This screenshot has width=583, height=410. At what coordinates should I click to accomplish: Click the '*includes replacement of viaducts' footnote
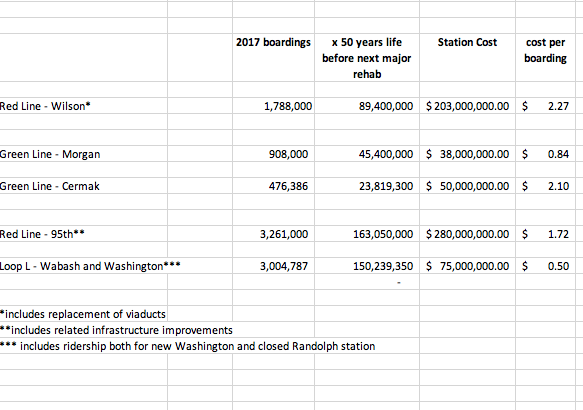(83, 314)
